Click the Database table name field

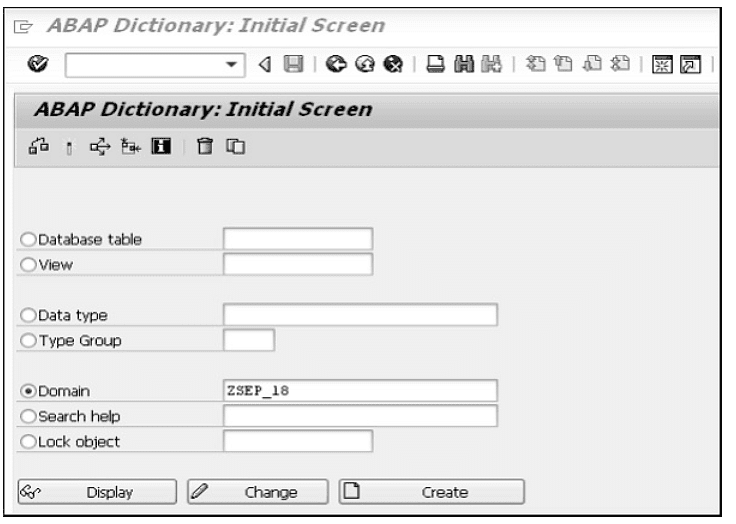pos(298,239)
